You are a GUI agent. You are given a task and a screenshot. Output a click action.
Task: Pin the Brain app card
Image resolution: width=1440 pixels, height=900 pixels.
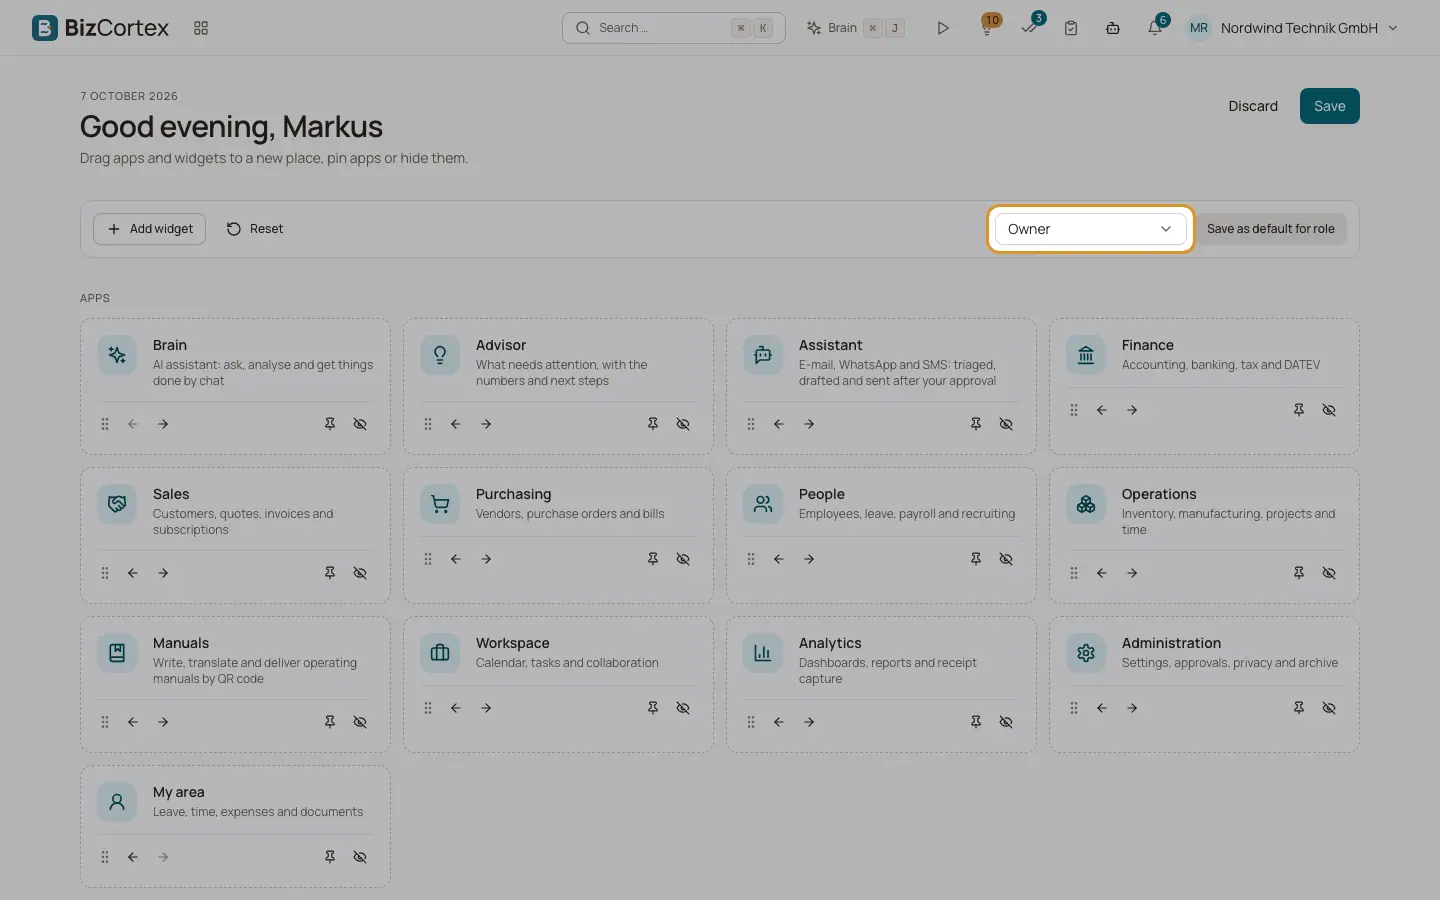pyautogui.click(x=330, y=424)
